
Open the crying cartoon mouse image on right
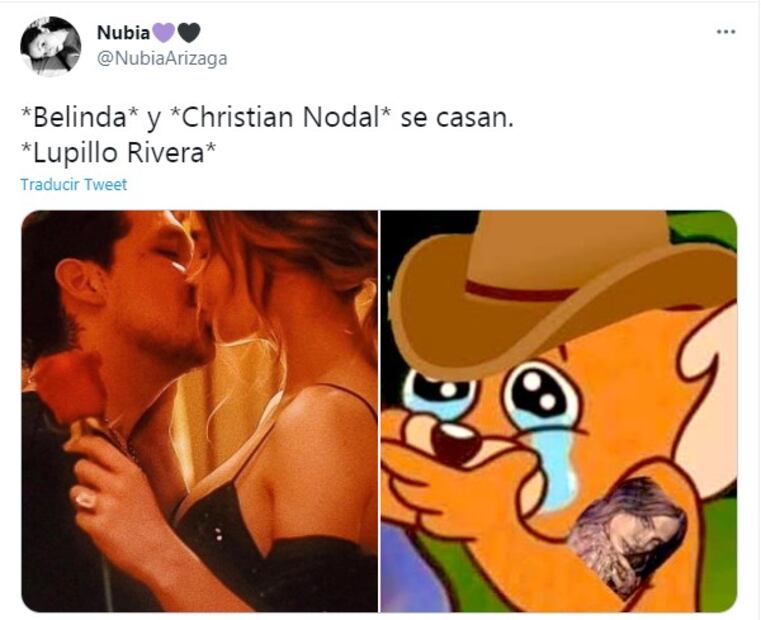(559, 411)
